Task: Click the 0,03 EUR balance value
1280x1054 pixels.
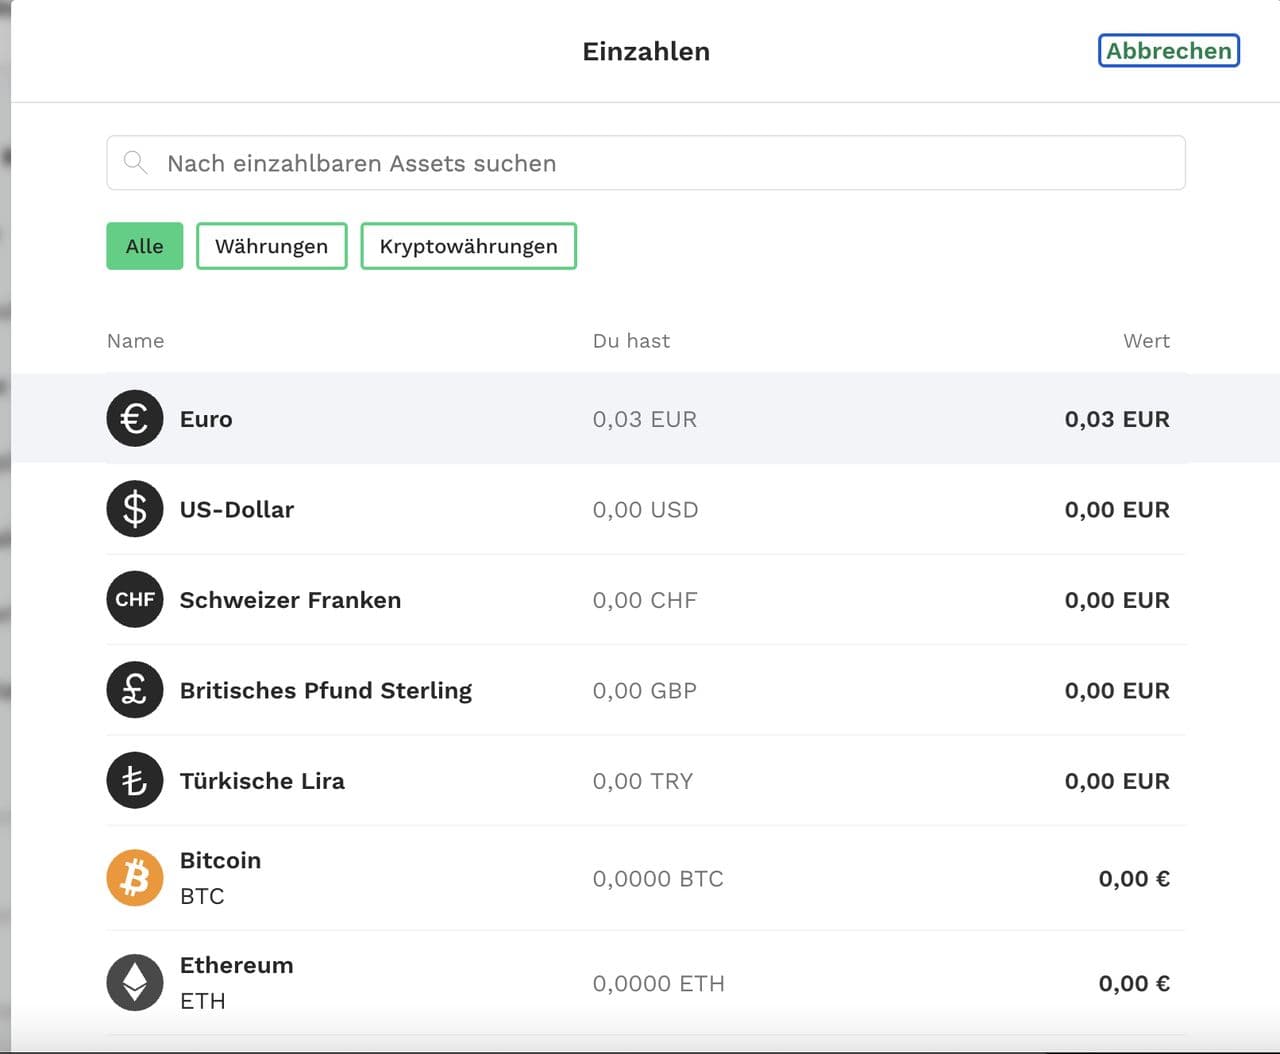Action: pos(644,419)
